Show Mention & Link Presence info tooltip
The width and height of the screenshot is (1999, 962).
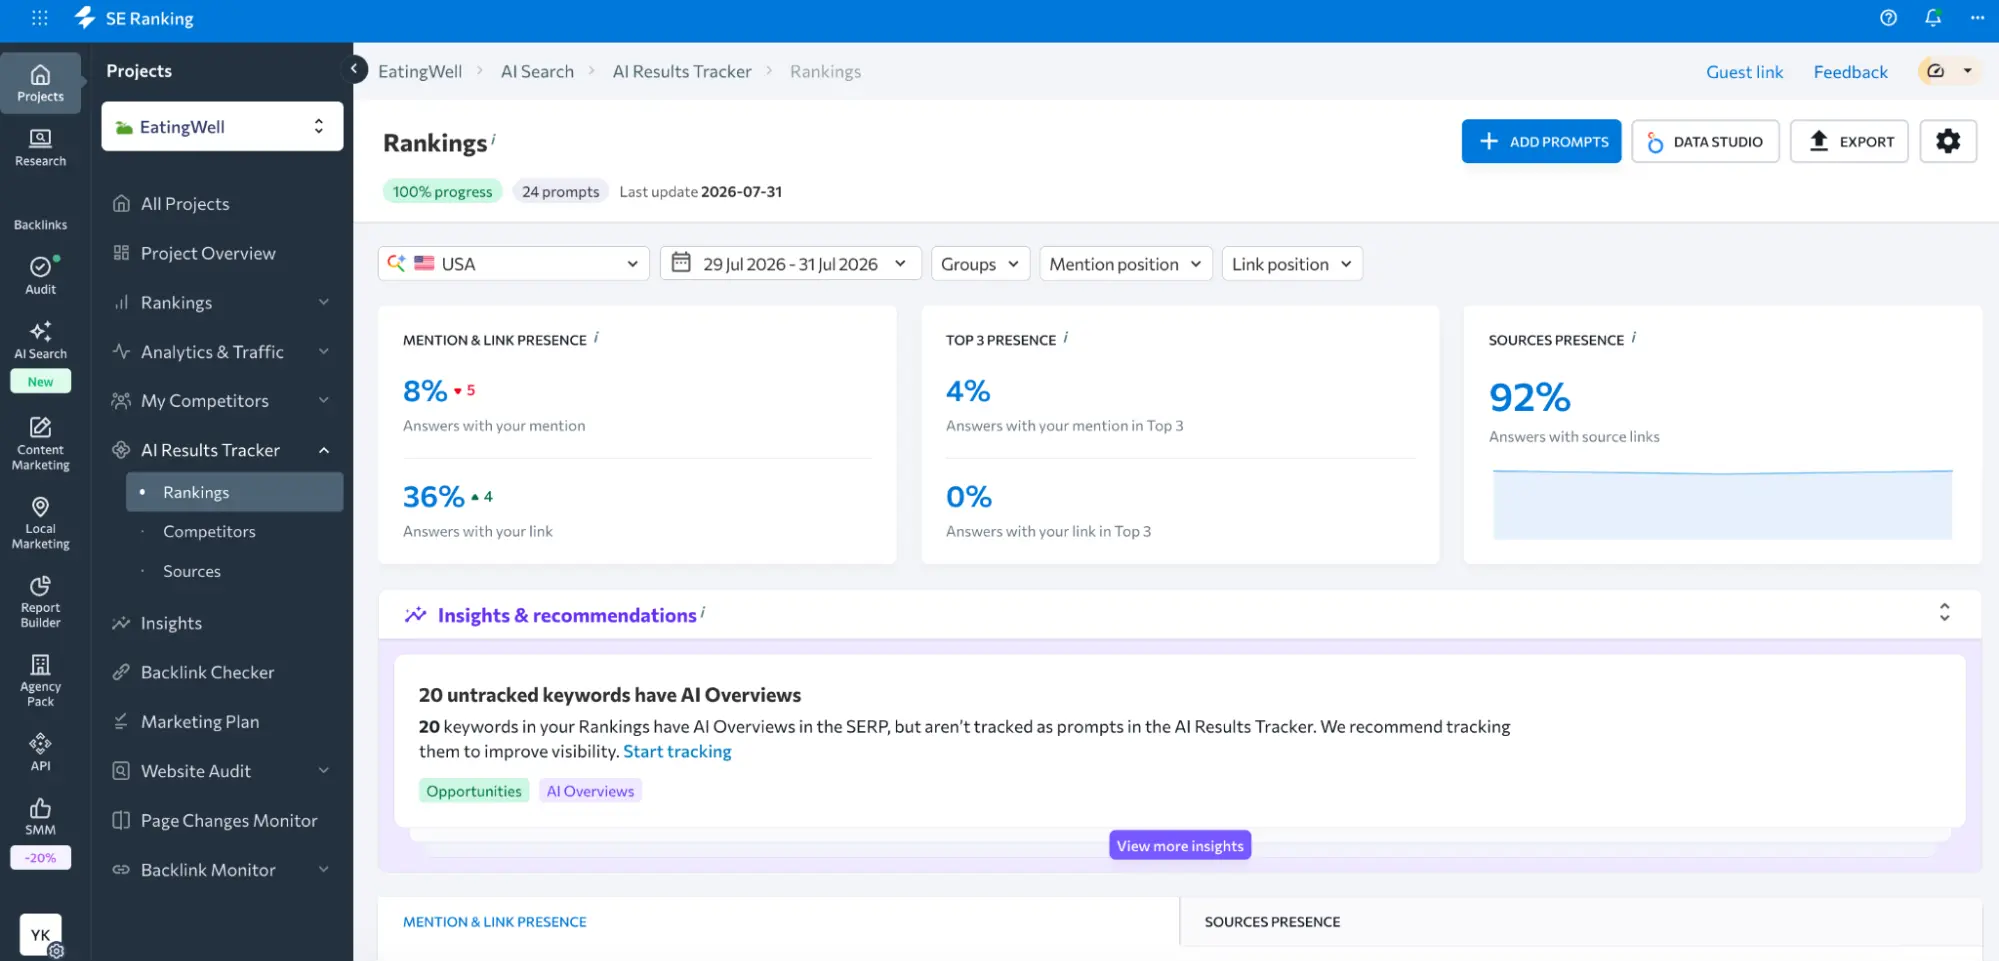point(596,338)
